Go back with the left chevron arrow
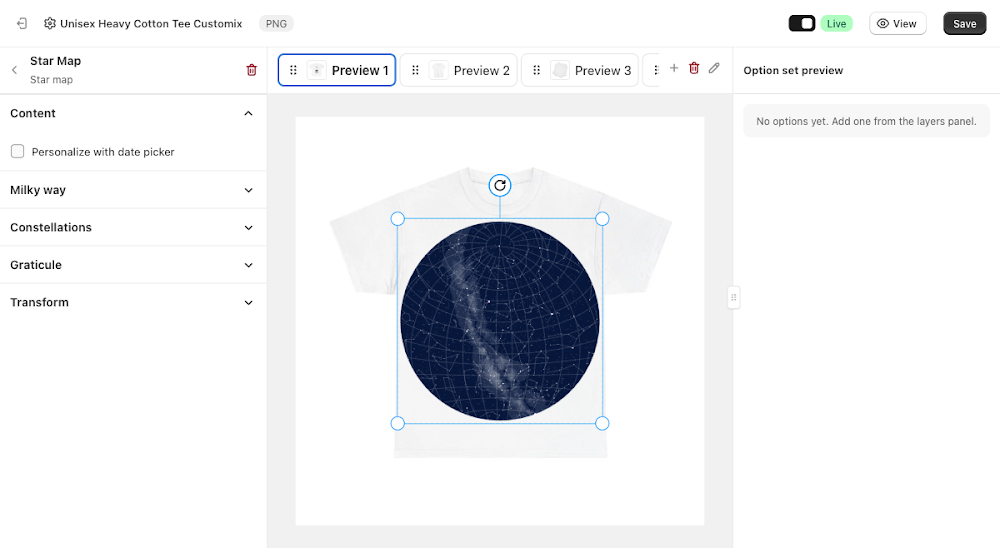Screen dimensions: 1000x548 (15, 70)
